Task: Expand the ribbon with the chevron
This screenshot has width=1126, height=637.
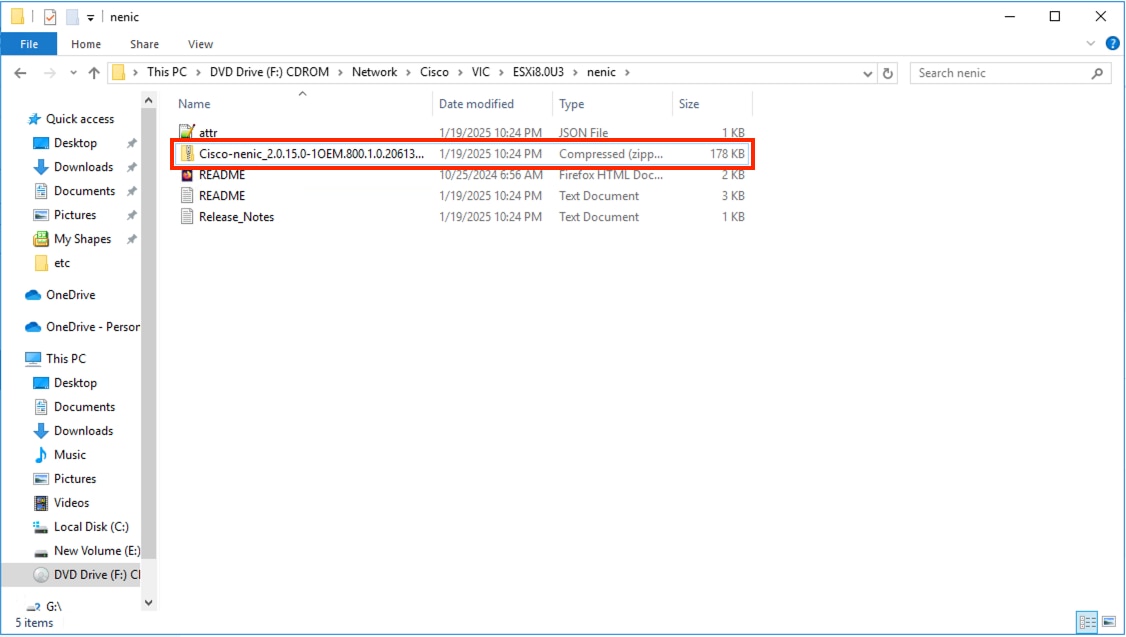Action: point(1091,44)
